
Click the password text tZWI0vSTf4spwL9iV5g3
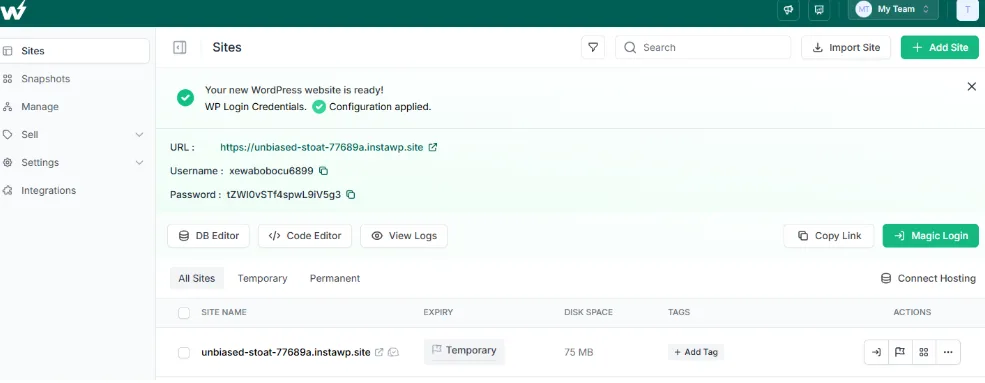click(x=284, y=195)
